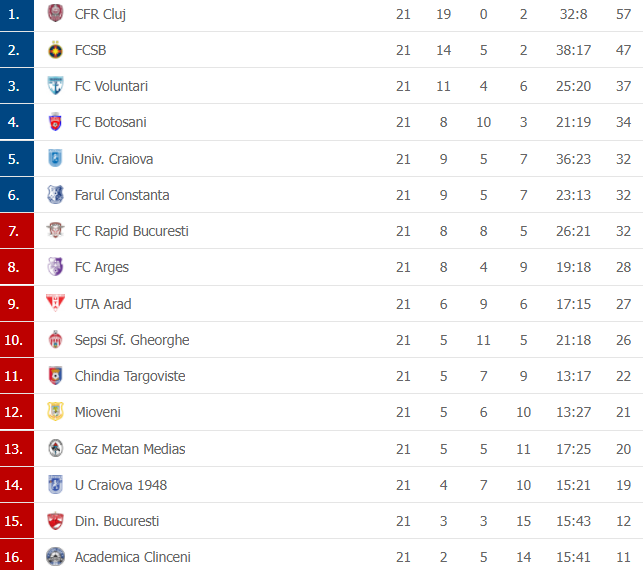643x570 pixels.
Task: Click the CFR Cluj club crest
Action: (55, 13)
